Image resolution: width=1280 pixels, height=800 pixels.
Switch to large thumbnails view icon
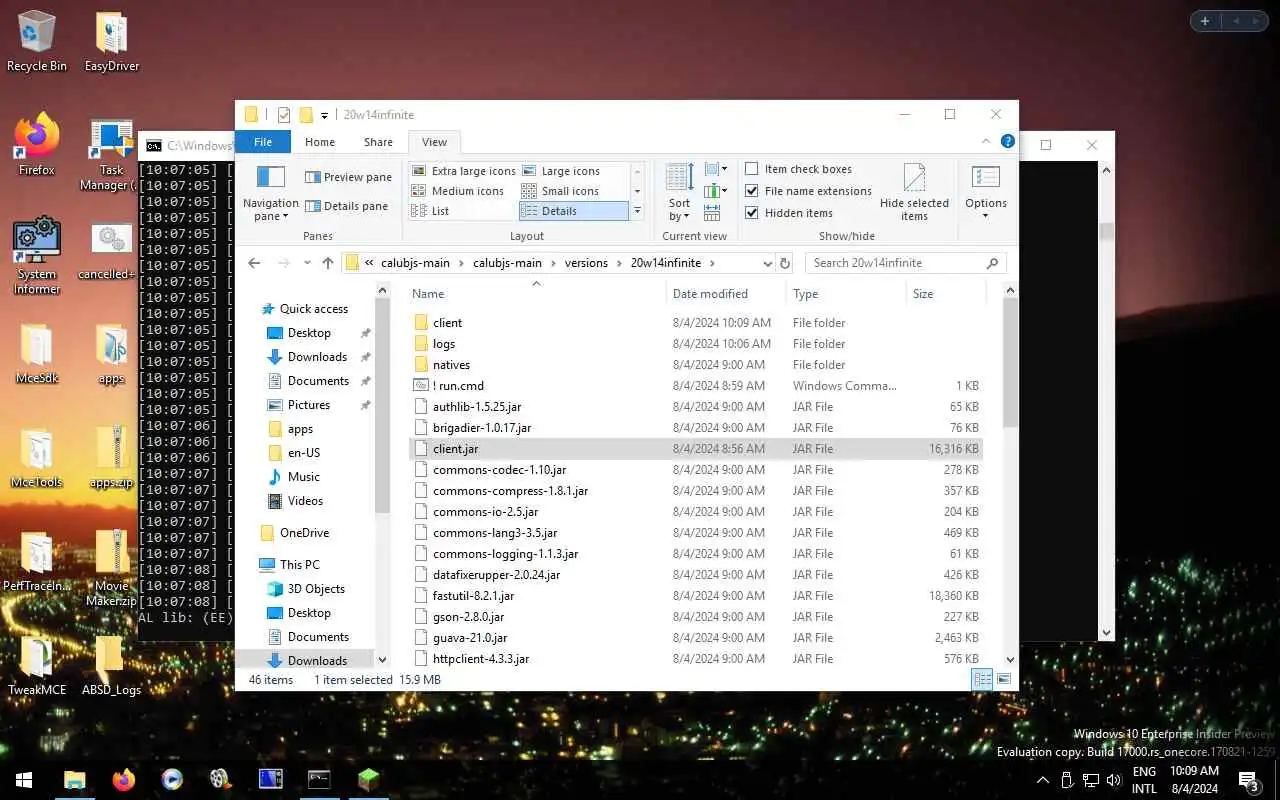coord(1004,680)
